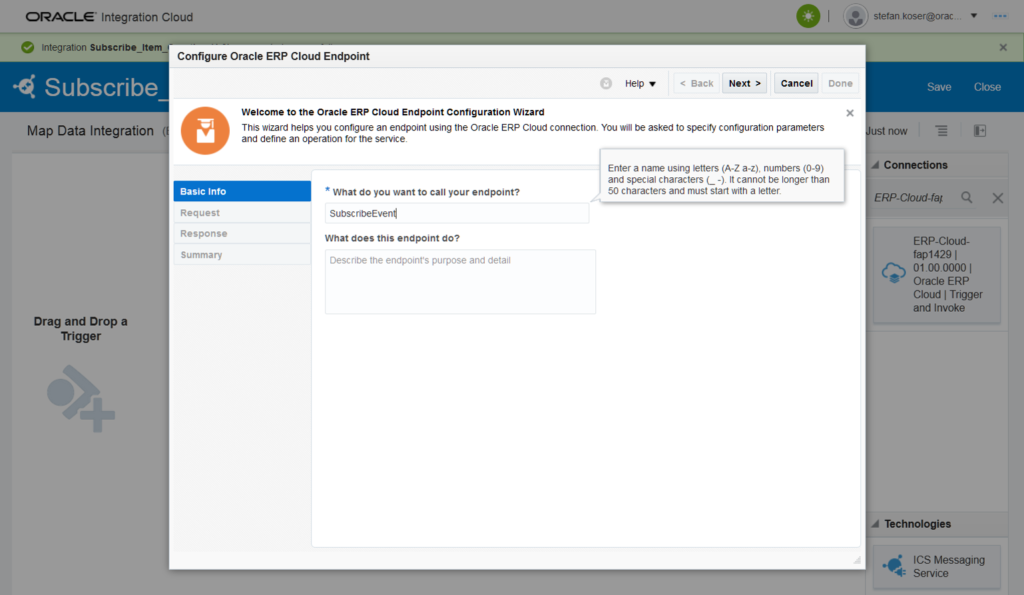Click the endpoint description text area
Screen dimensions: 1024x595
coord(460,280)
